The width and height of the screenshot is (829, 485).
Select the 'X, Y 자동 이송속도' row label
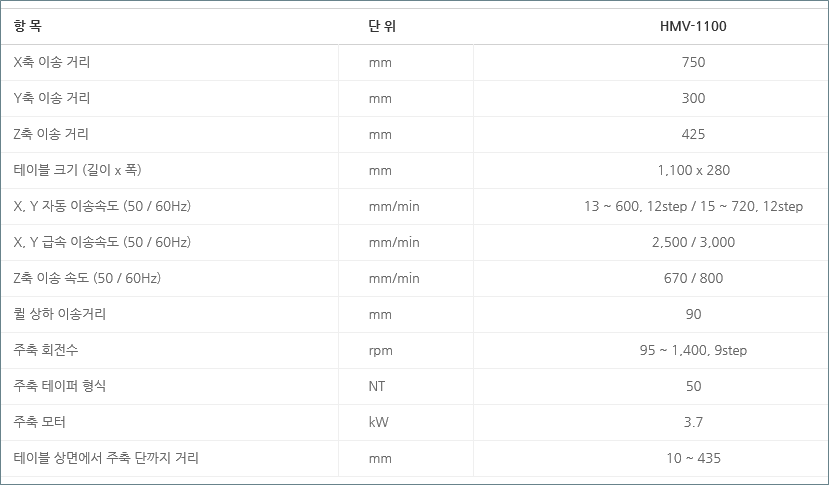[x=102, y=206]
